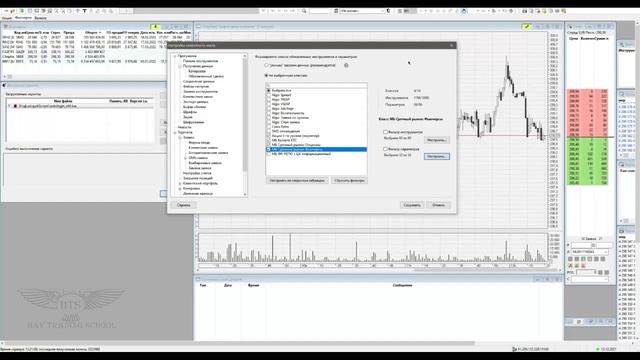Collapse the 'Программа' tree node
Image resolution: width=640 pixels, height=360 pixels.
175,56
